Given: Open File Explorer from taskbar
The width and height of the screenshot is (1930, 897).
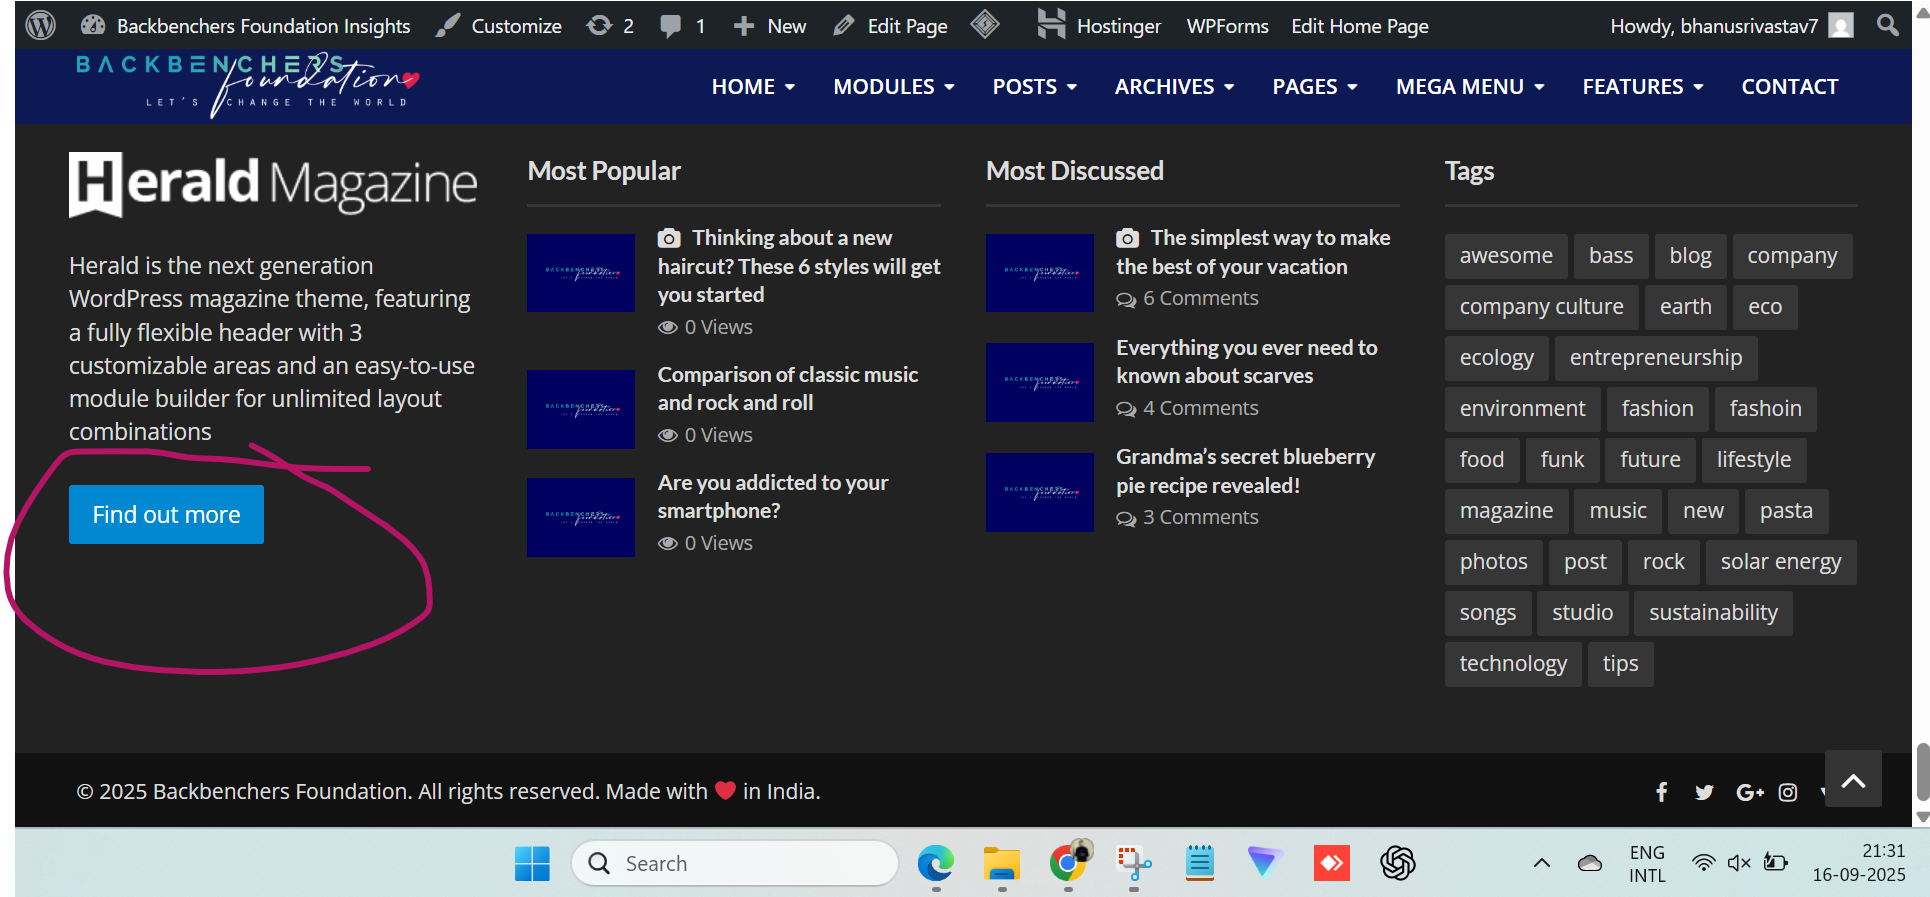Looking at the screenshot, I should [1002, 863].
